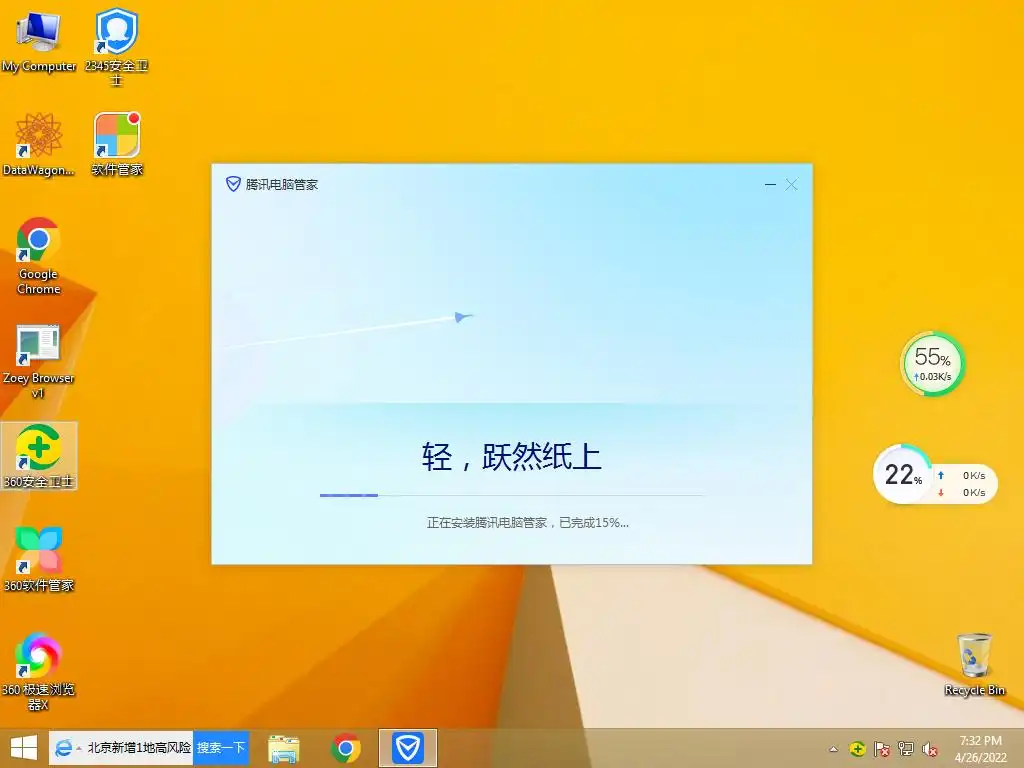The height and width of the screenshot is (768, 1024).
Task: Open the My Computer desktop icon
Action: pyautogui.click(x=39, y=41)
